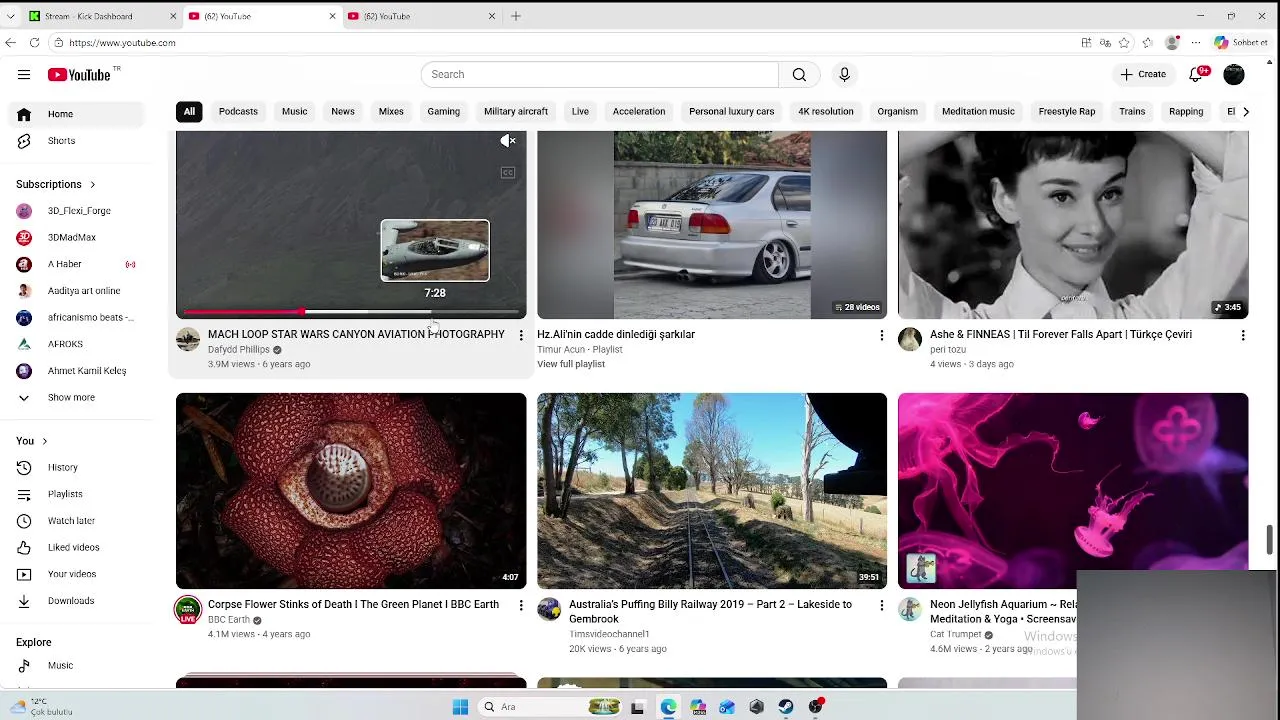Viewport: 1280px width, 720px height.
Task: Open browser tab list dropdown
Action: (10, 16)
